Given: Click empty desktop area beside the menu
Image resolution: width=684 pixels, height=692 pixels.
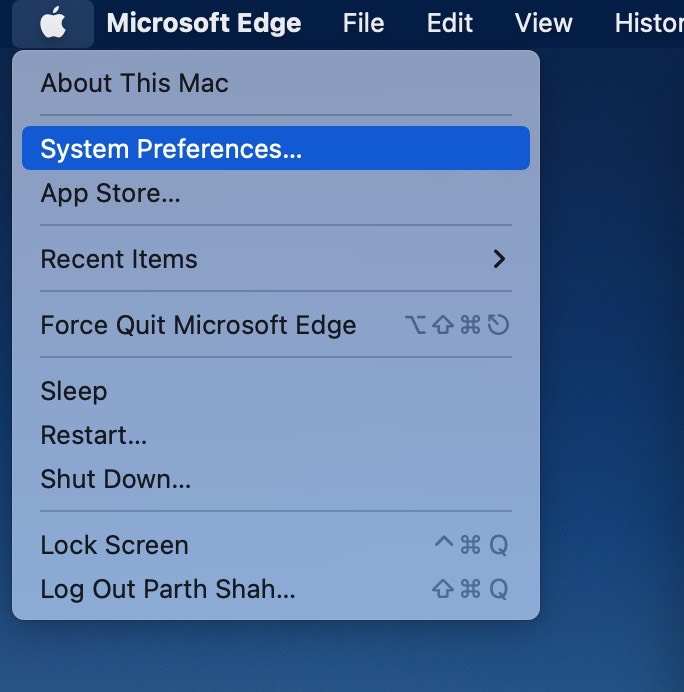Looking at the screenshot, I should tap(613, 353).
